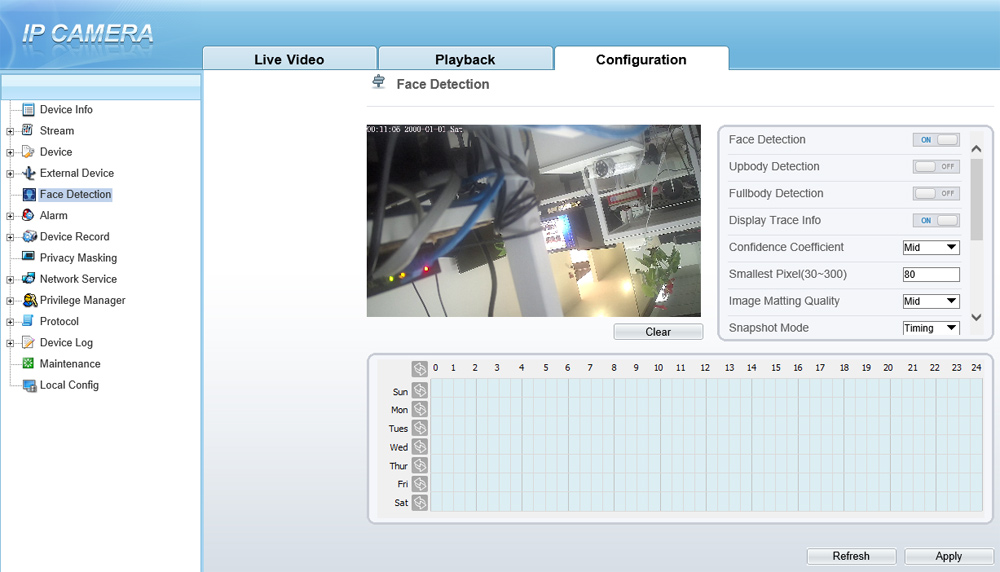
Task: Open the Snapshot Mode dropdown
Action: (x=931, y=328)
